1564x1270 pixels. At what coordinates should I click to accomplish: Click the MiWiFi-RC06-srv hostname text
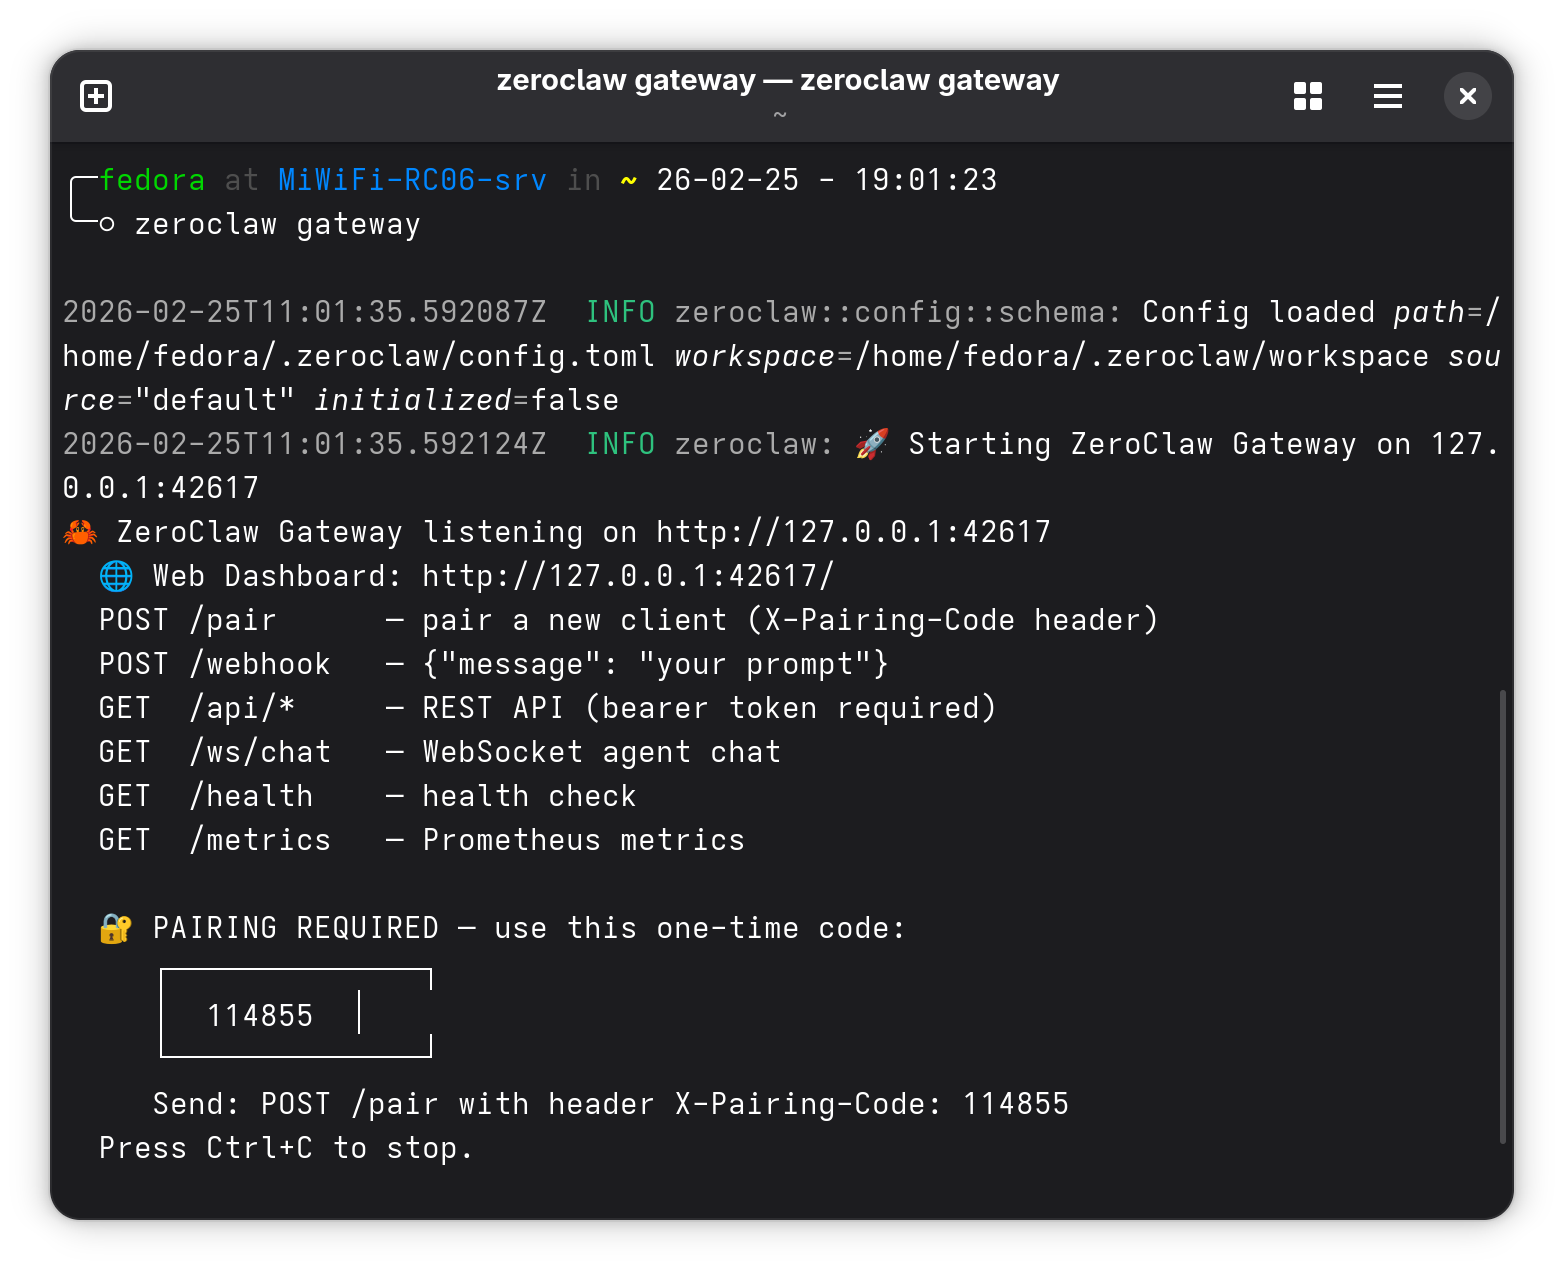(x=412, y=180)
